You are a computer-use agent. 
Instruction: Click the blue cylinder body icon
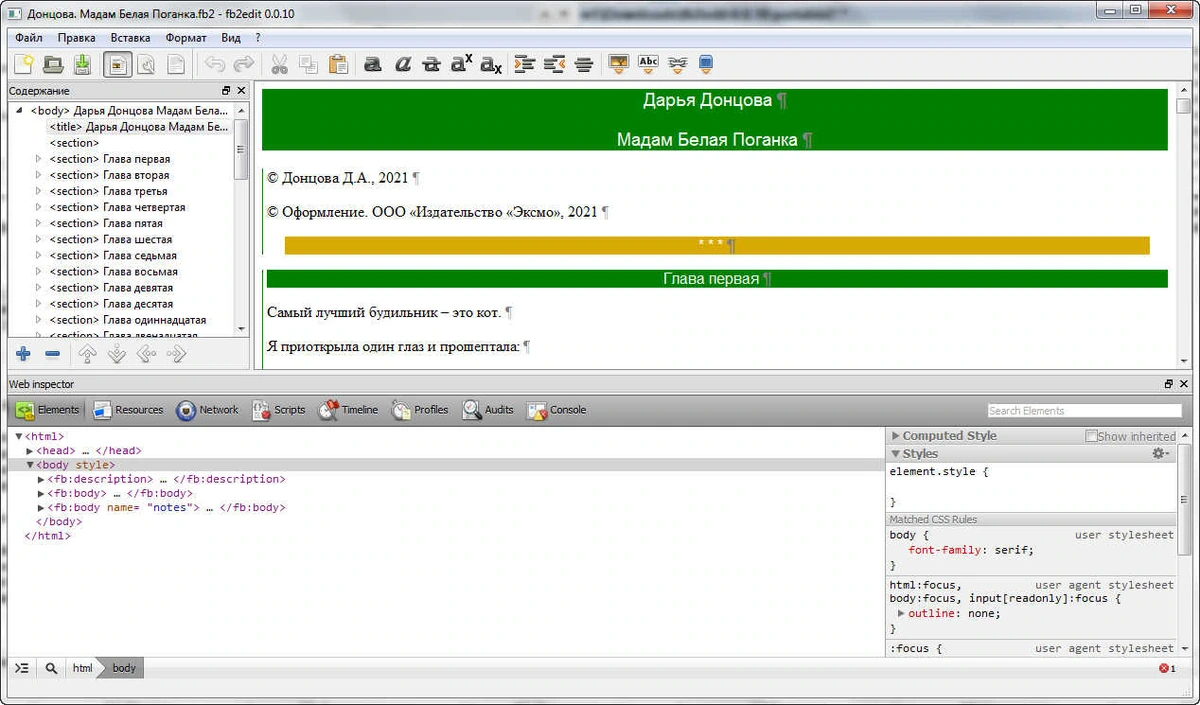coord(707,64)
